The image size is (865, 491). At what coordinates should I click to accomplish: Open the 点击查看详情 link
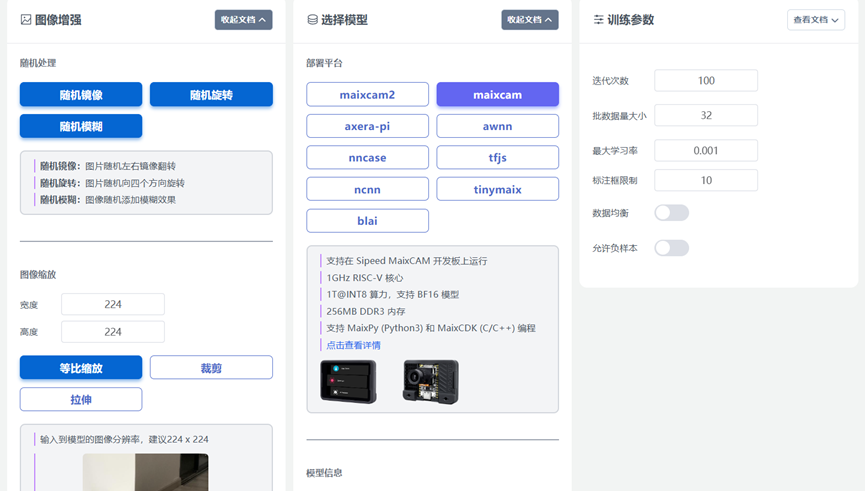click(x=353, y=345)
